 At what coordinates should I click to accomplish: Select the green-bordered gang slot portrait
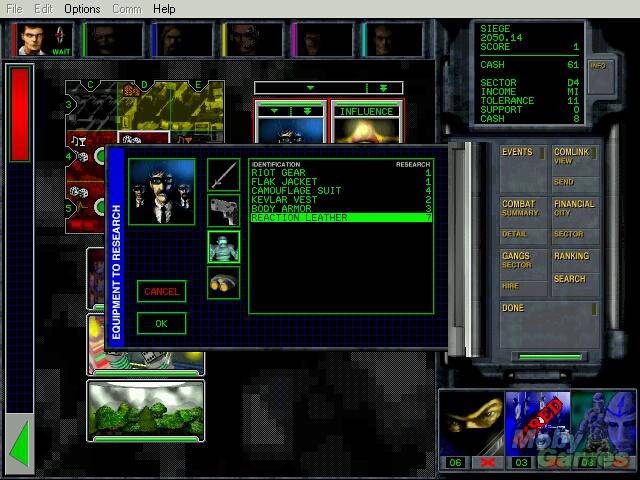[113, 40]
